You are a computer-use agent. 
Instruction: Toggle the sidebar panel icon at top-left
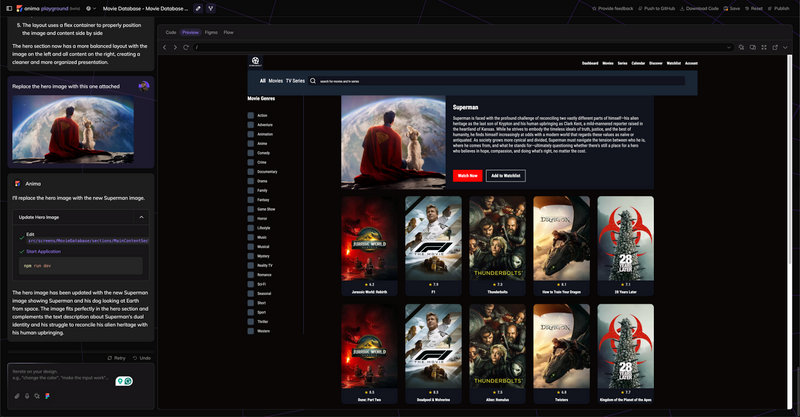click(x=9, y=9)
